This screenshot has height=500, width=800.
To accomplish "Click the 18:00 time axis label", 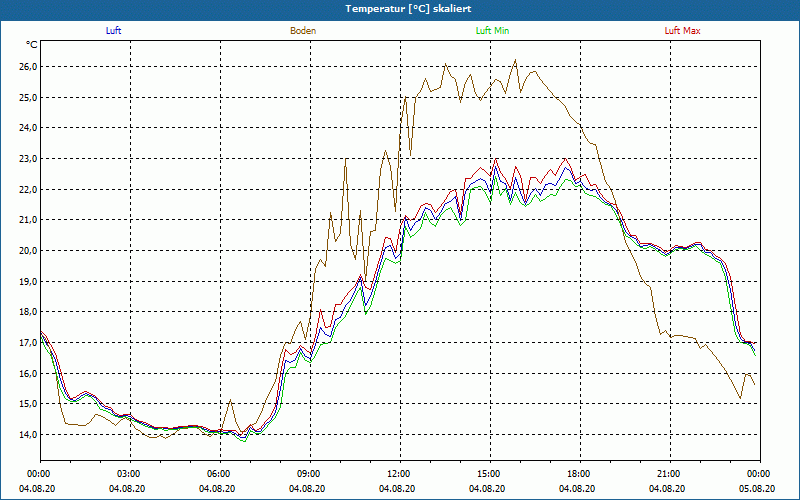I will 580,473.
